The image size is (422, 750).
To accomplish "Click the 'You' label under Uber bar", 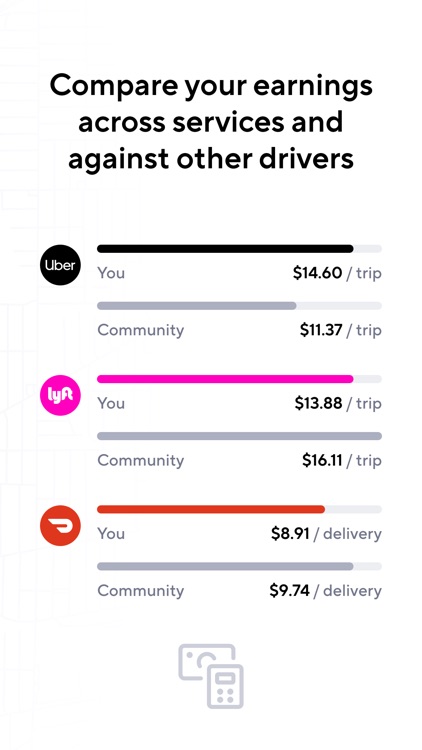I will (111, 273).
